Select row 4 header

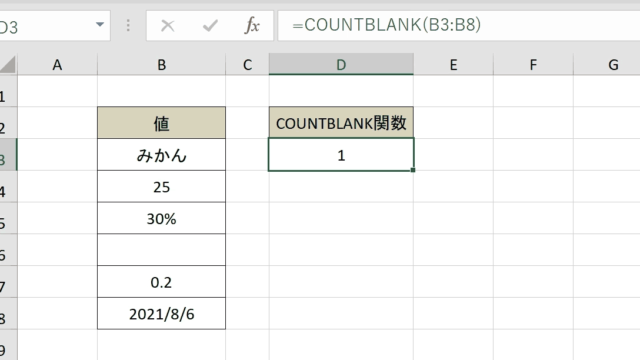pos(8,187)
